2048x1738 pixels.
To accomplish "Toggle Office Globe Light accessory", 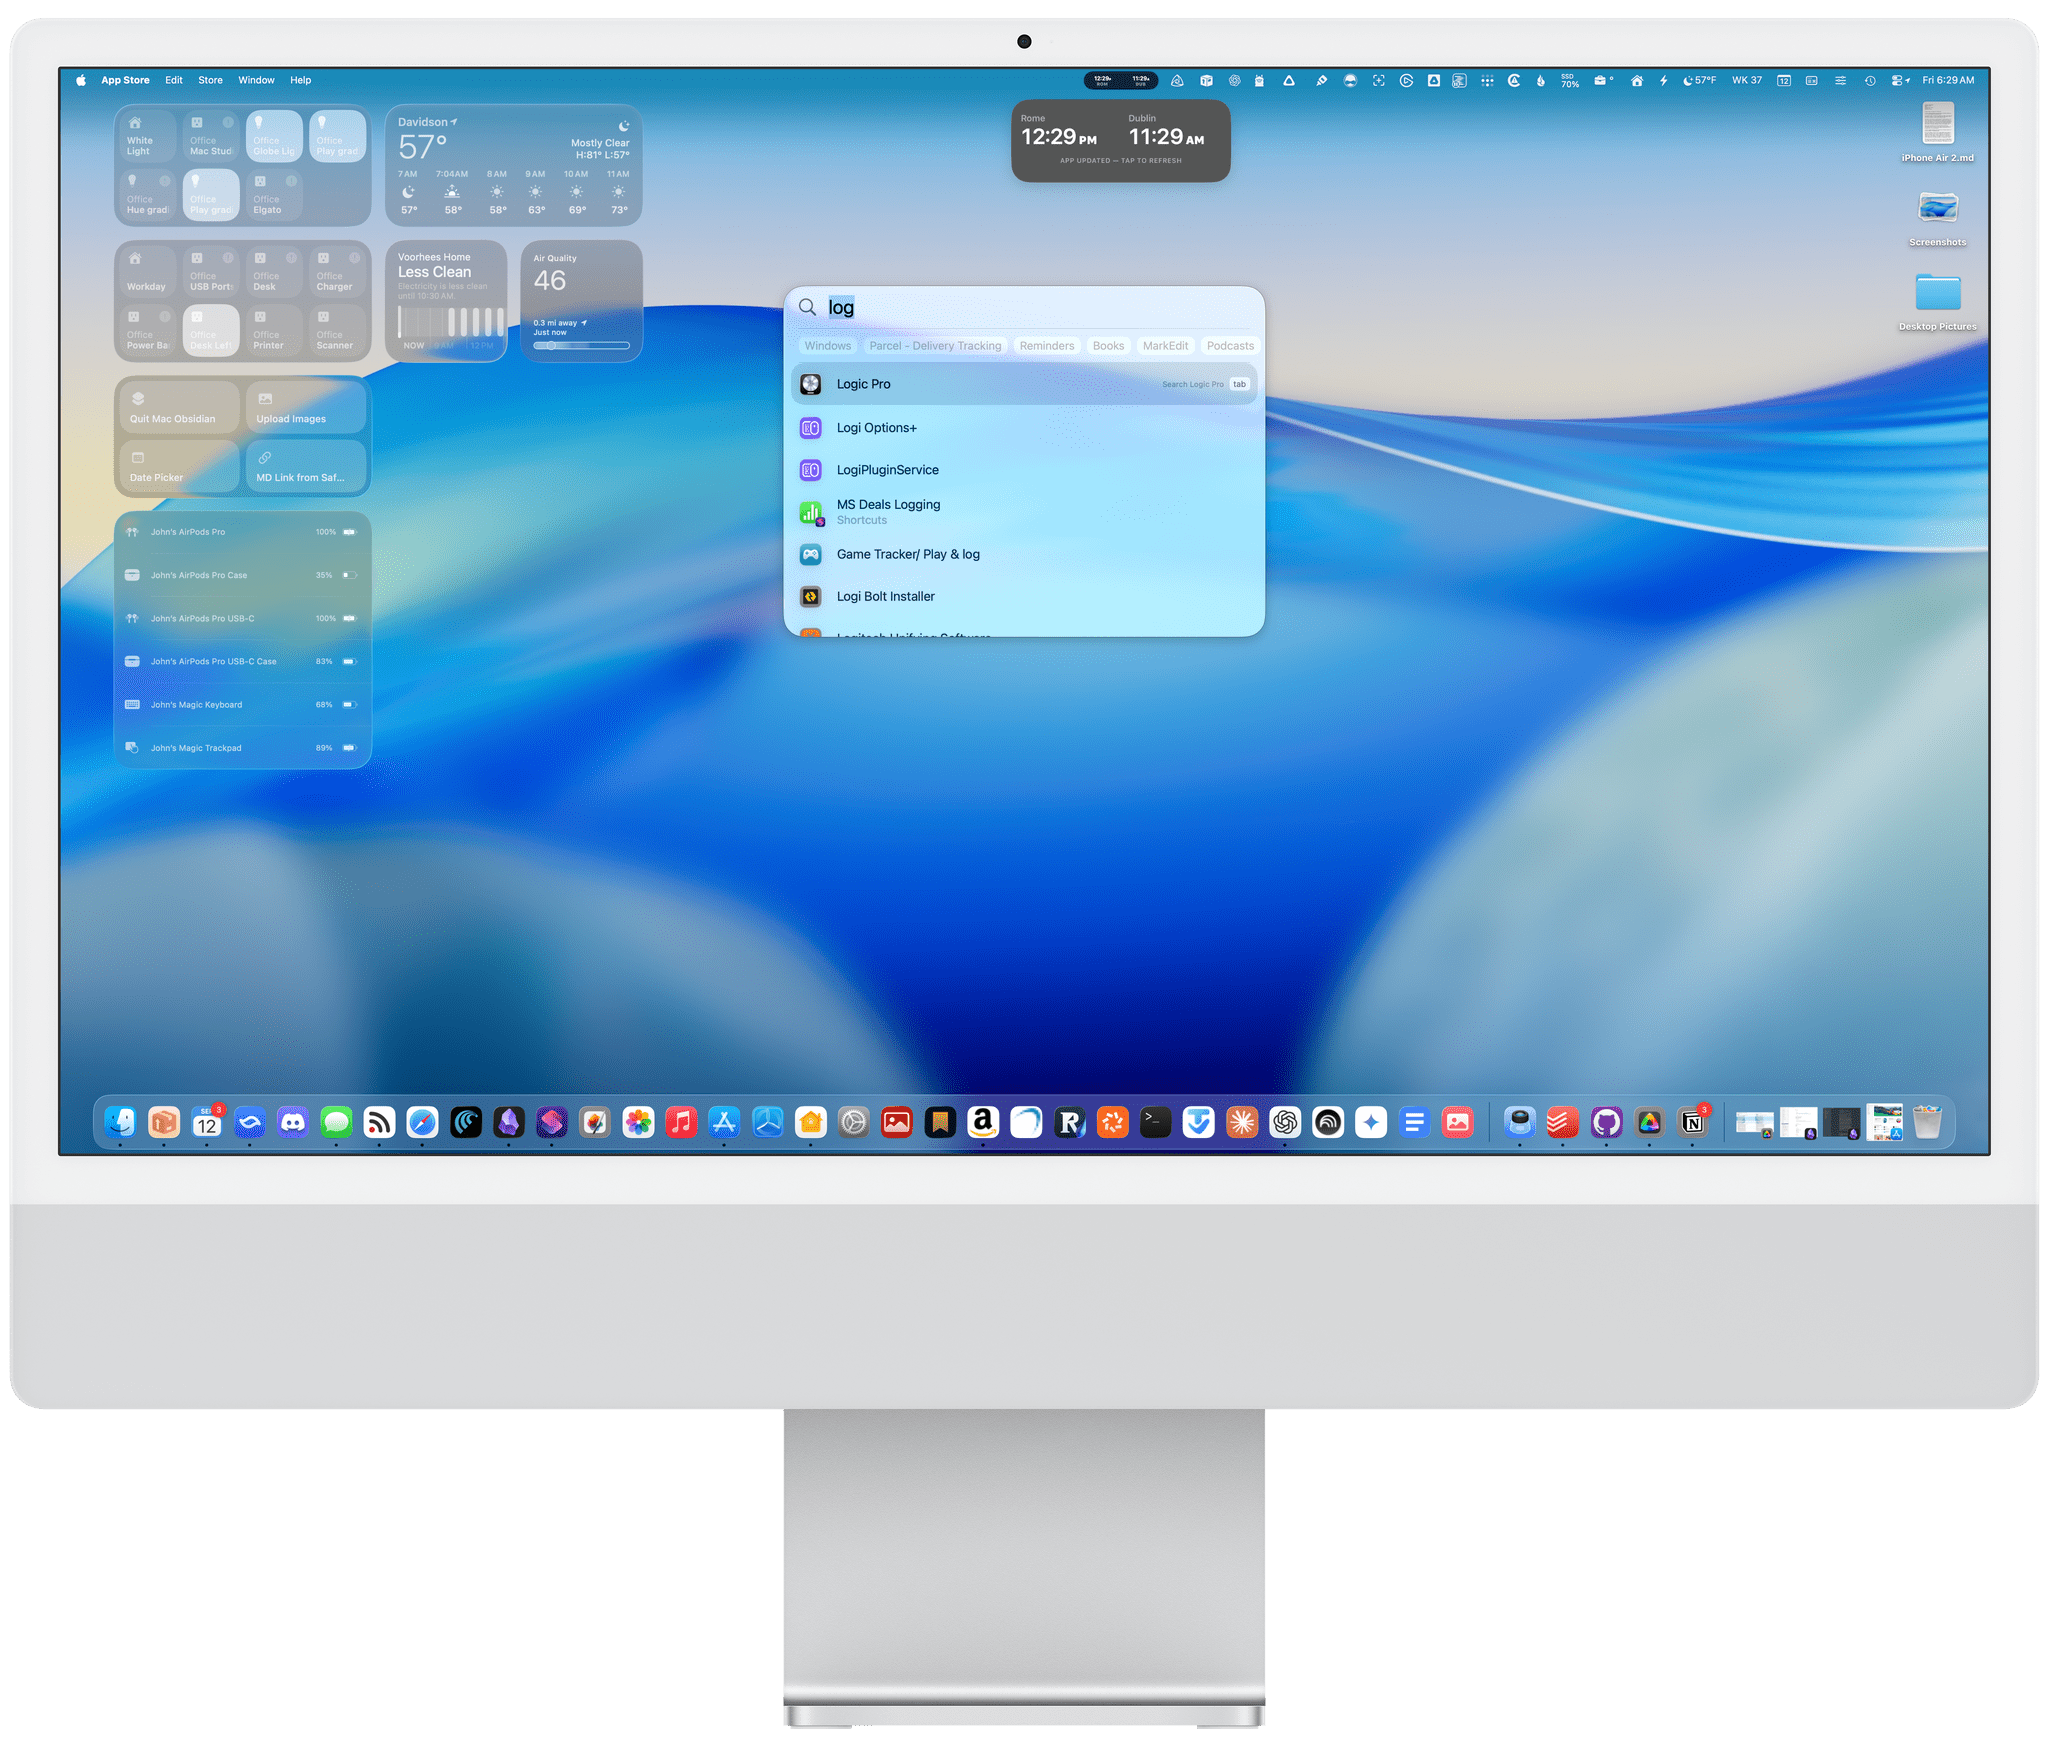I will tap(274, 136).
